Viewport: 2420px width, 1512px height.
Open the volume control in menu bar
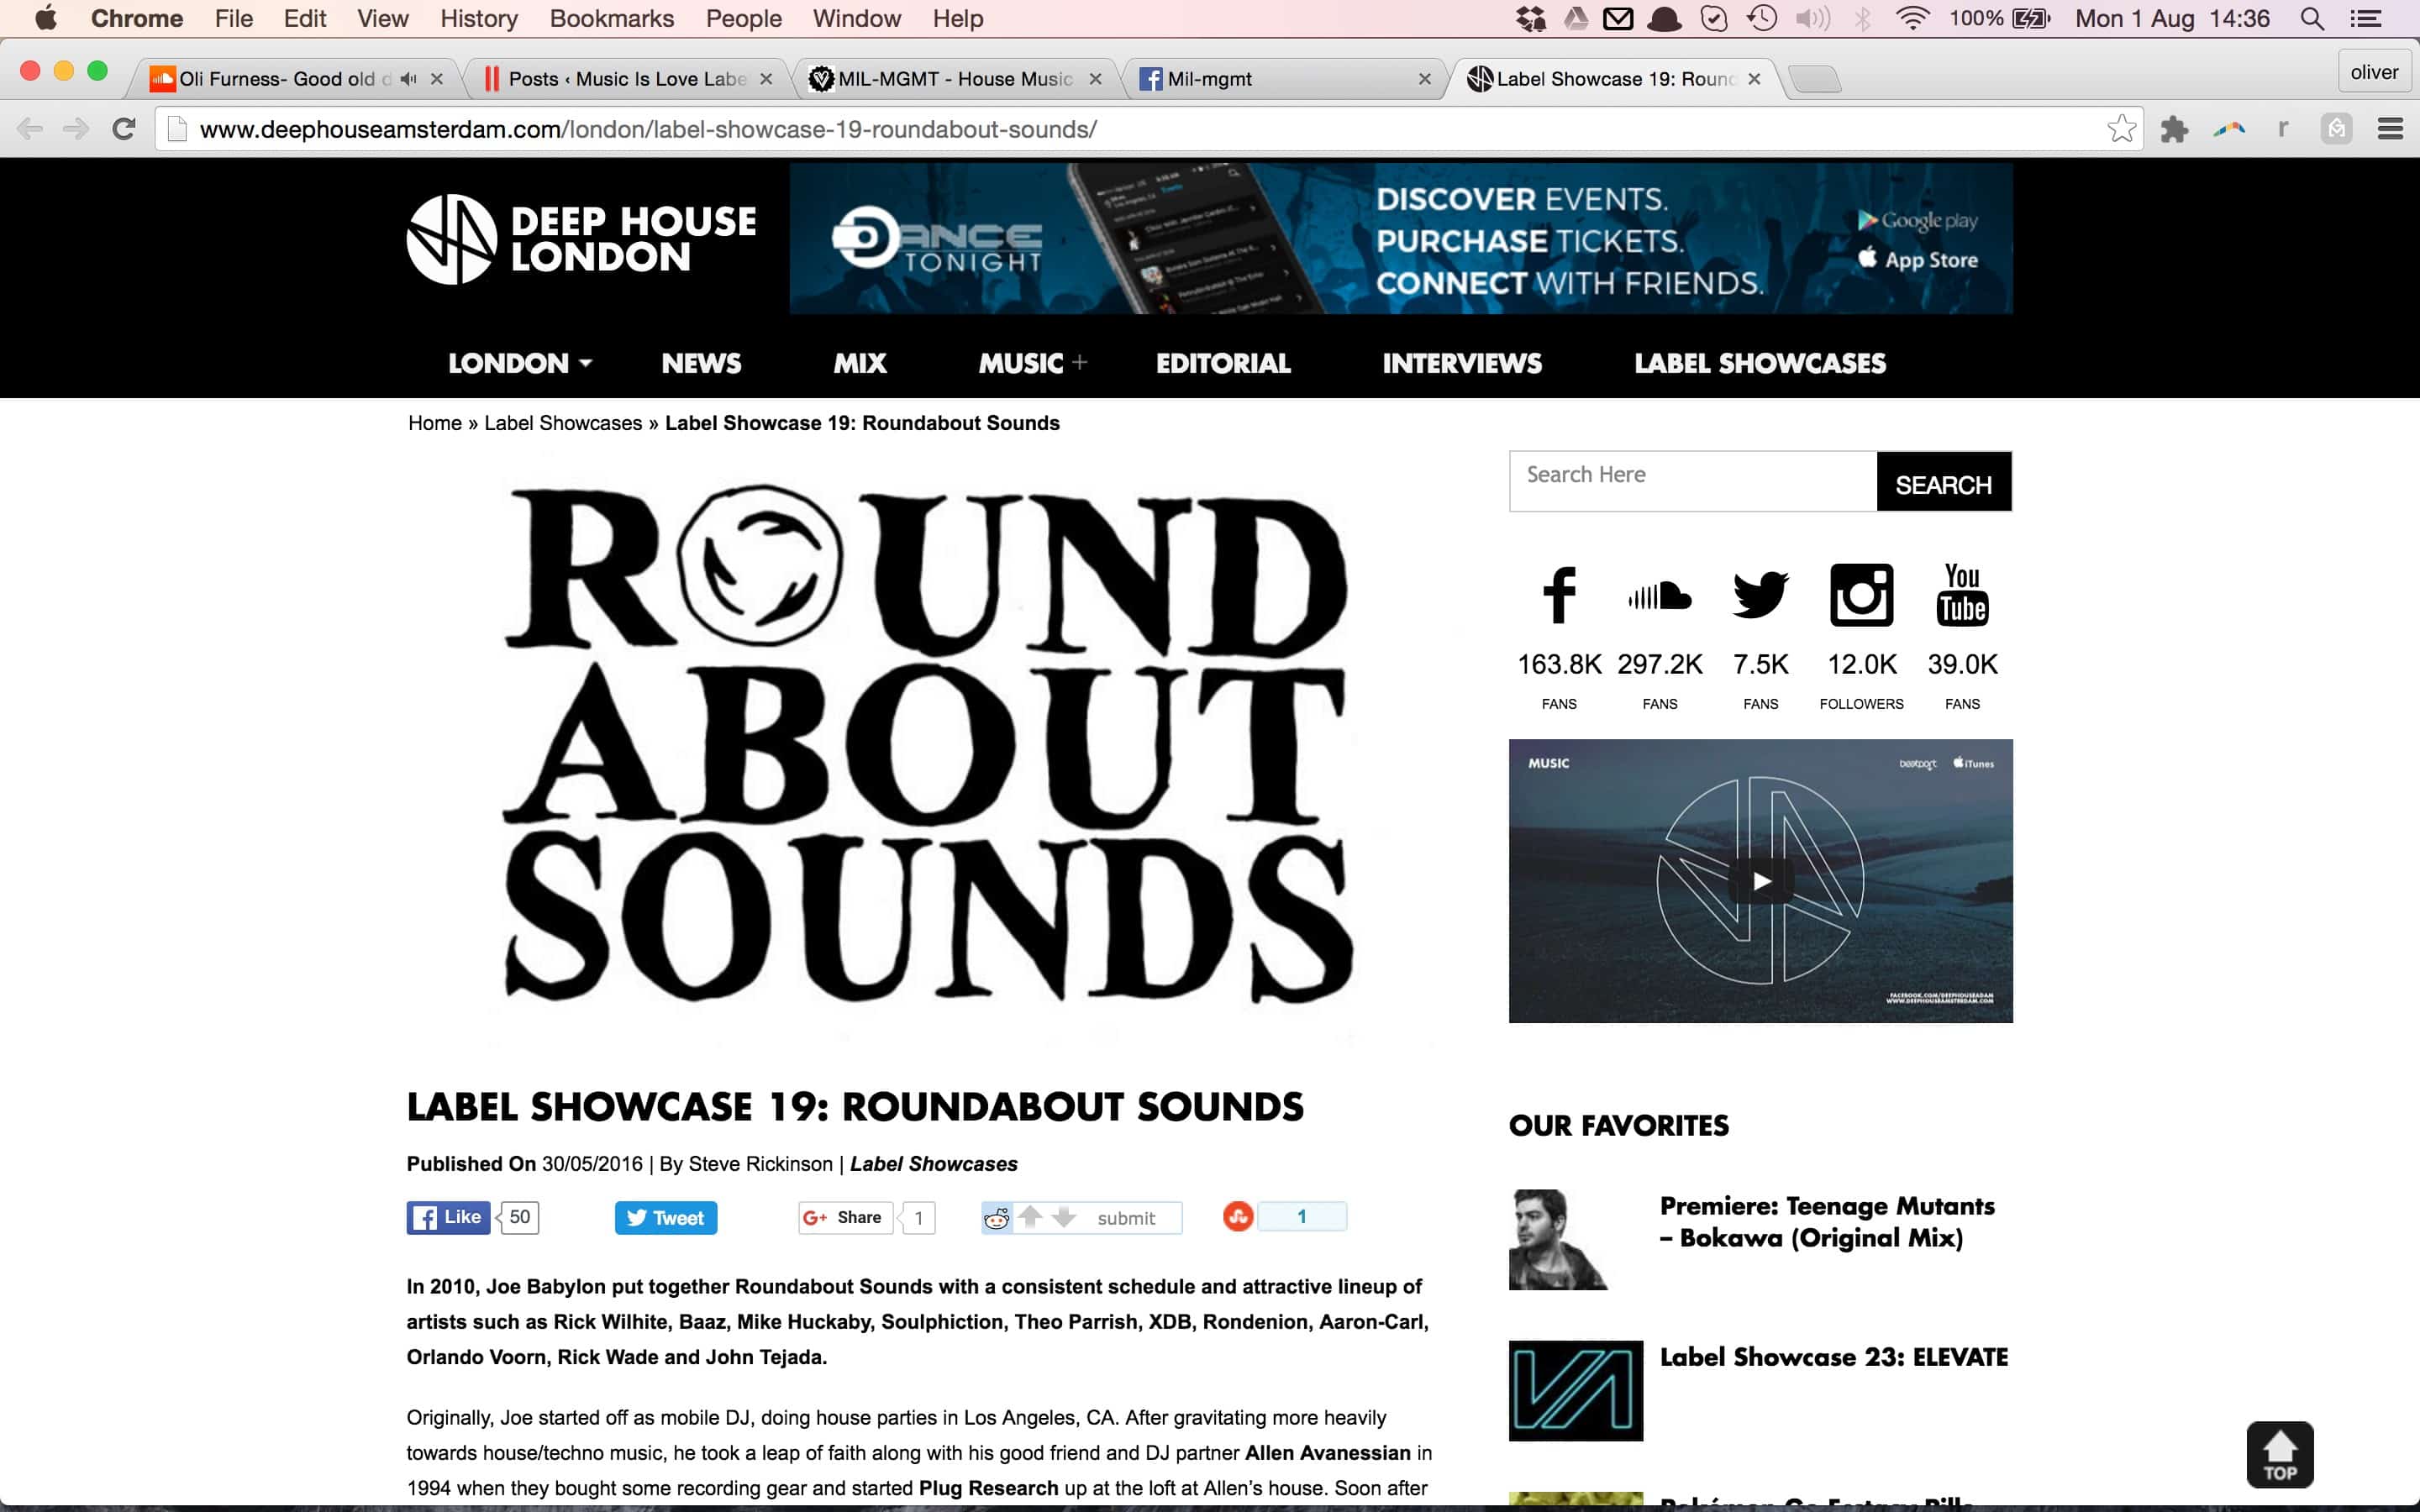click(x=1812, y=18)
